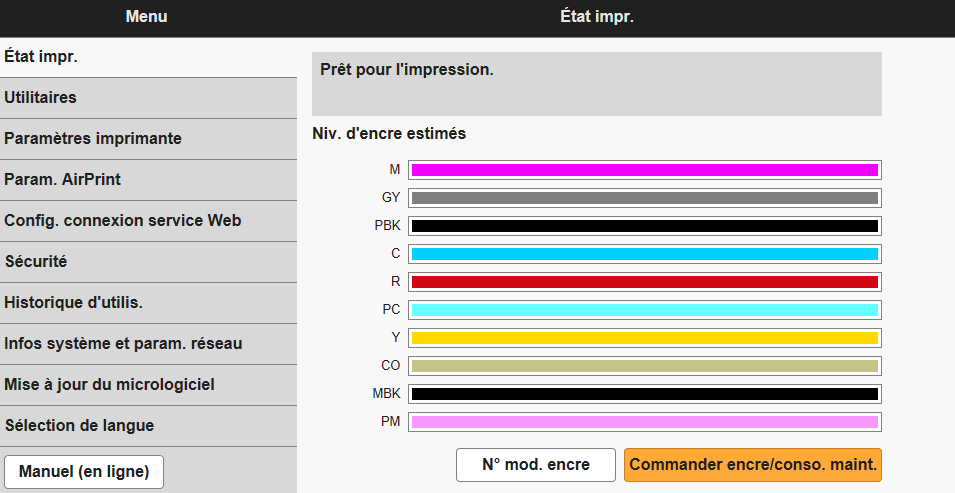Open Infos système et param. réseau
This screenshot has height=493, width=955.
[148, 344]
